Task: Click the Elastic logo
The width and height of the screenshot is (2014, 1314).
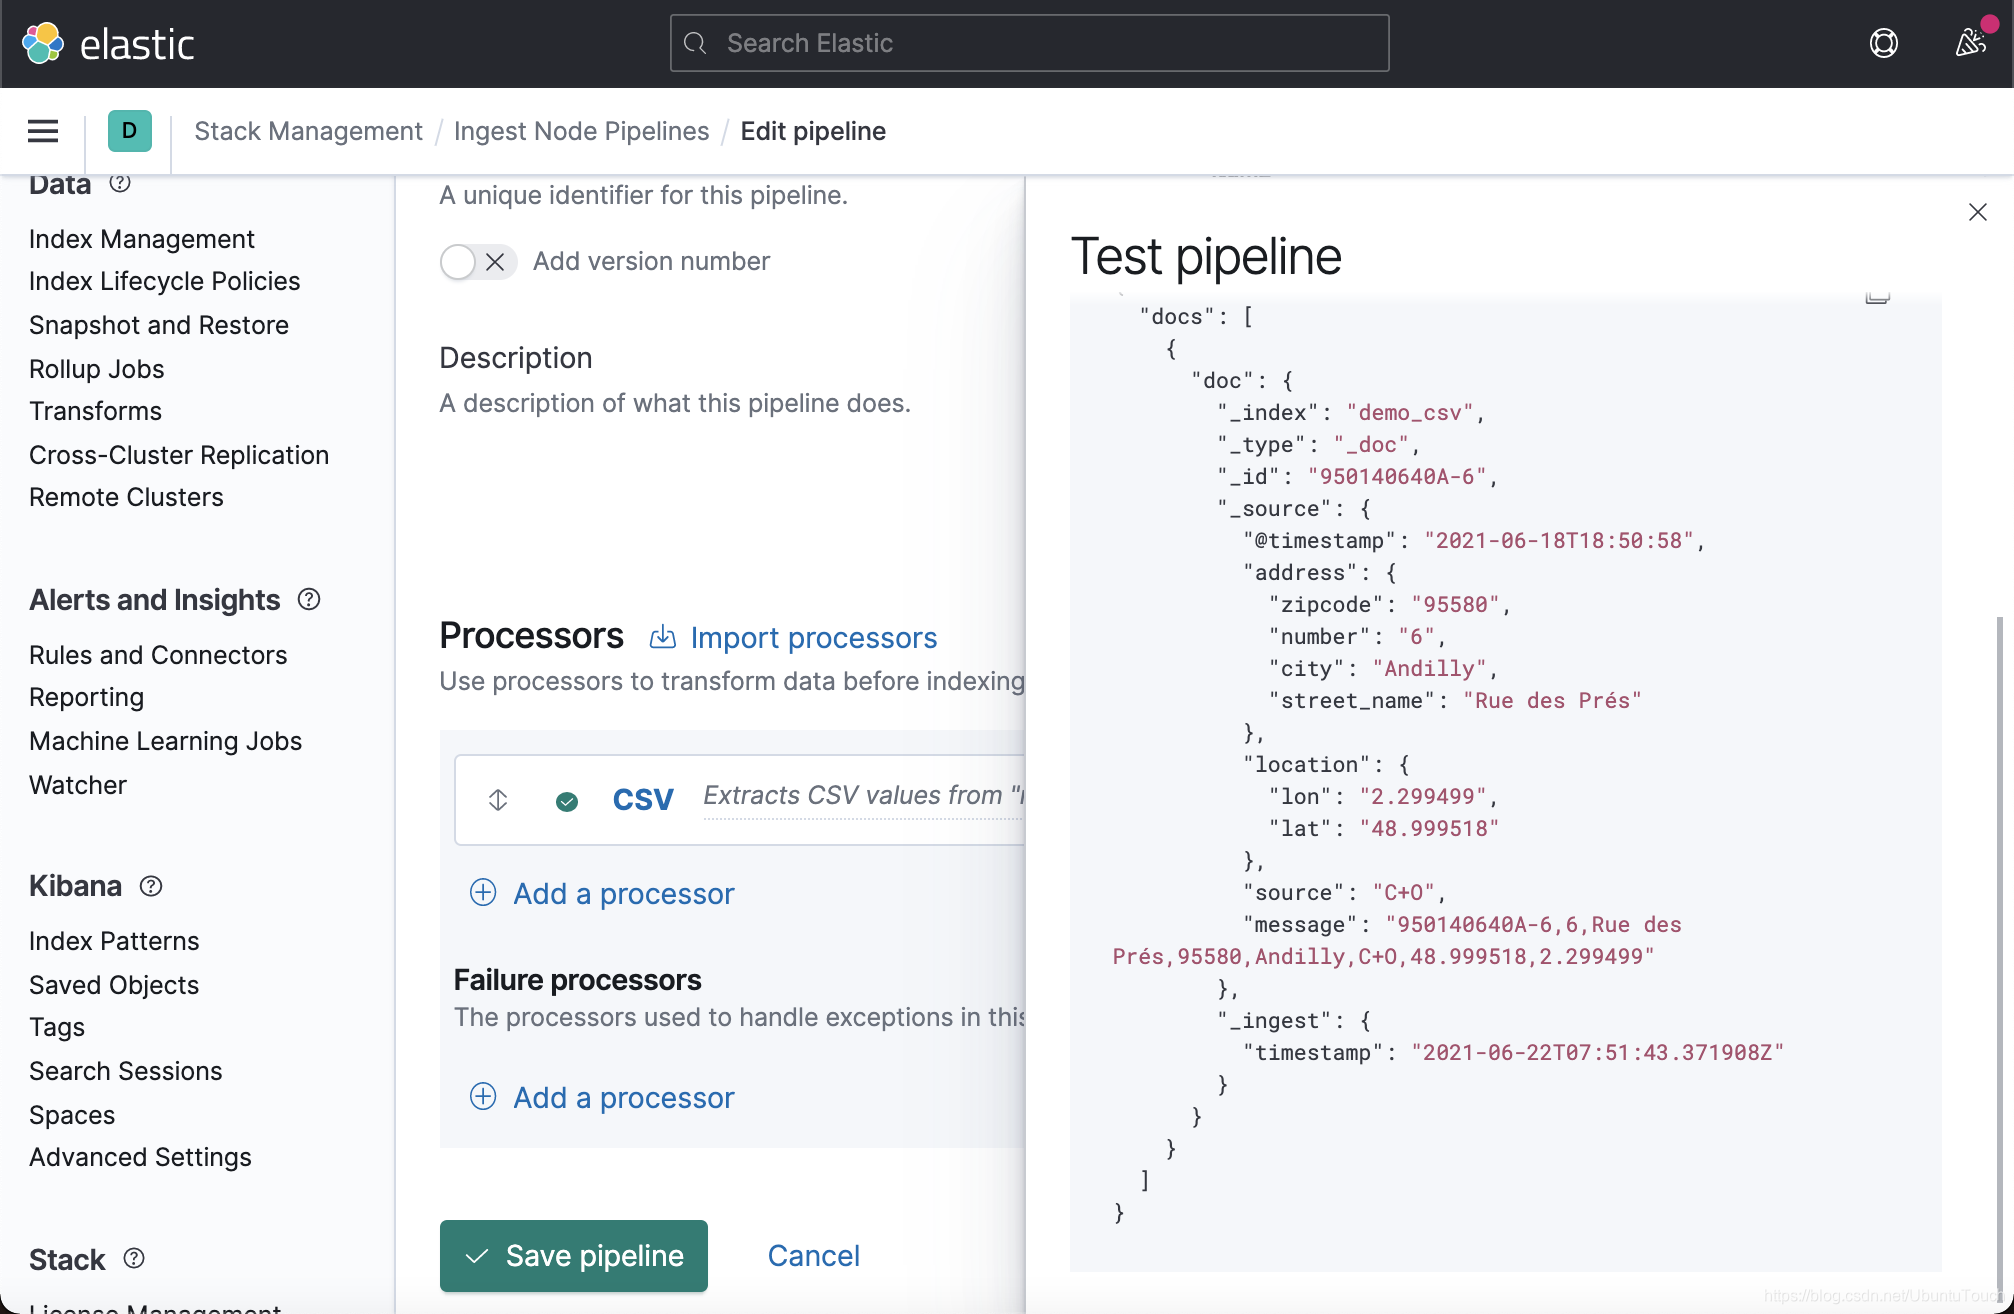Action: click(x=108, y=43)
